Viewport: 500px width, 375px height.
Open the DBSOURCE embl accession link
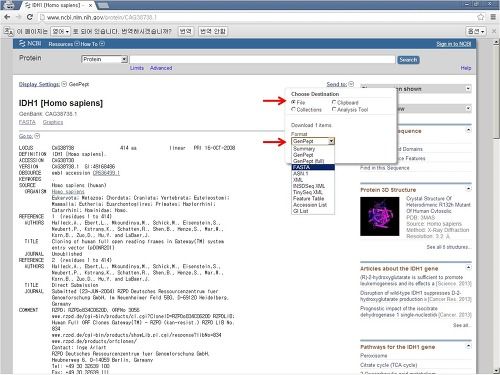pyautogui.click(x=106, y=173)
